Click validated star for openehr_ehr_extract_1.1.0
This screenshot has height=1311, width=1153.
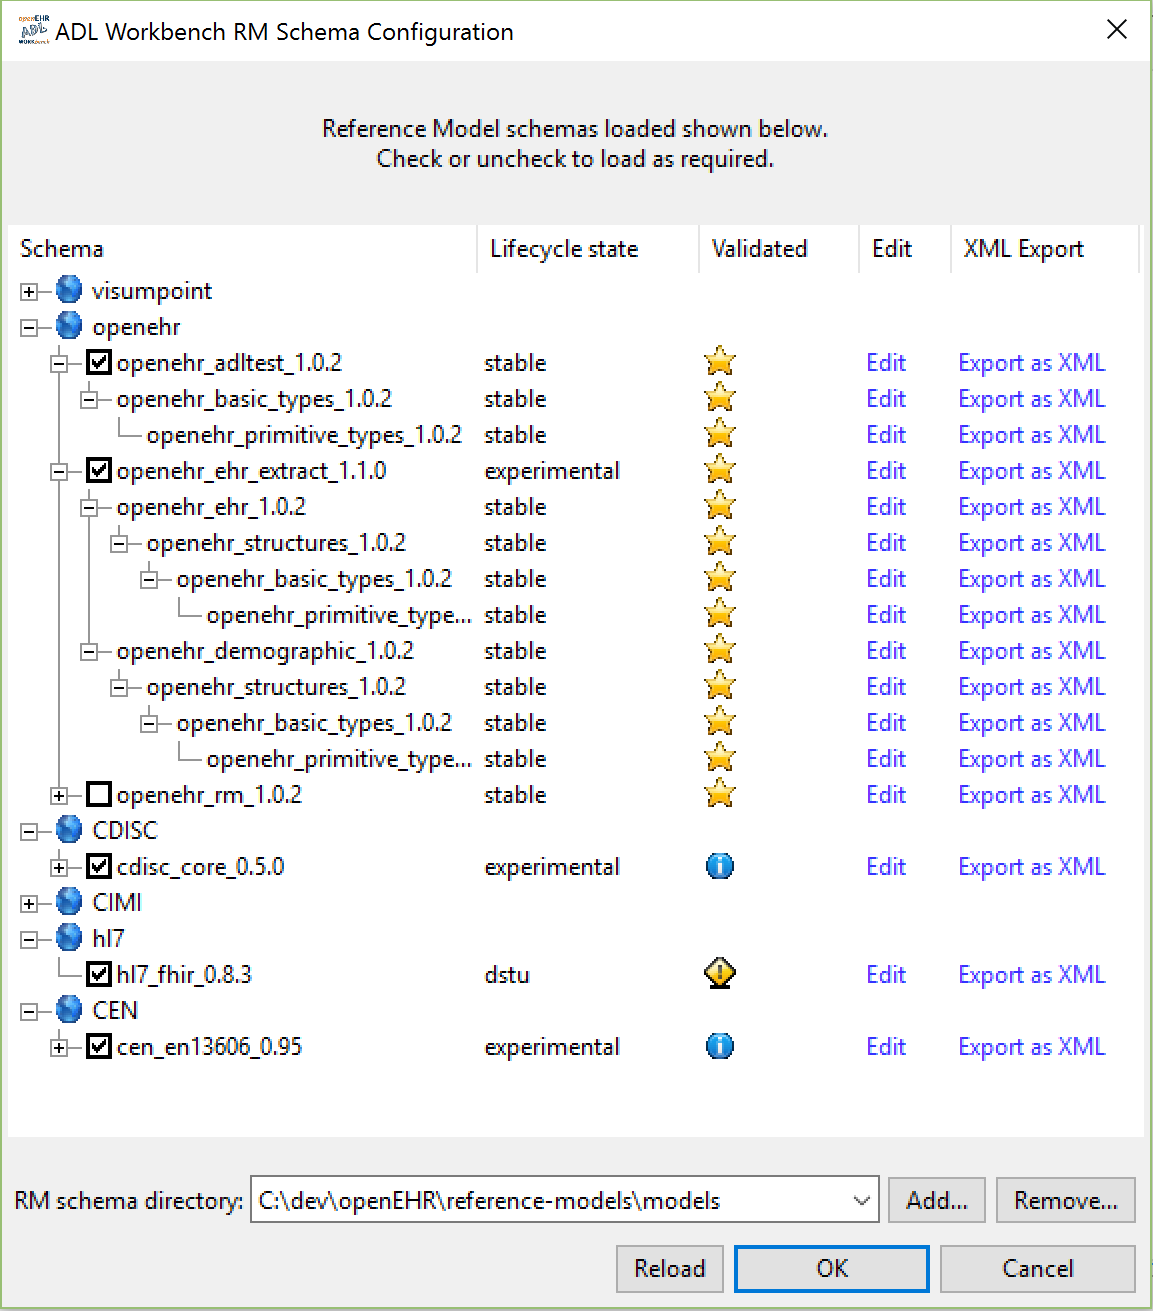tap(720, 470)
